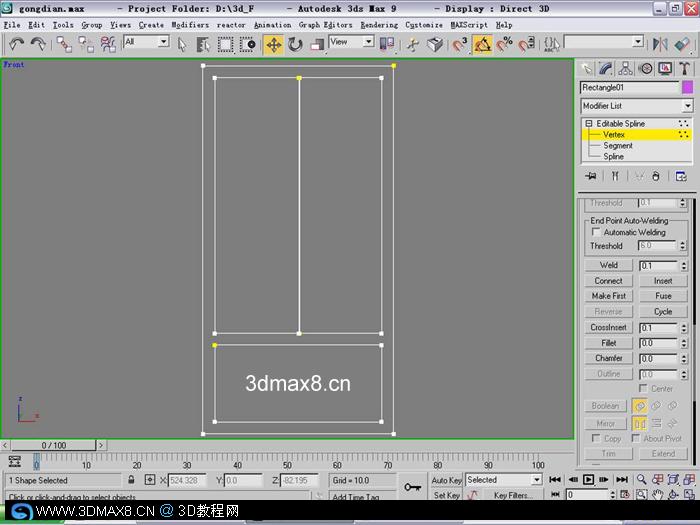Select the Segment sub-object level
The height and width of the screenshot is (525, 700).
pyautogui.click(x=617, y=146)
